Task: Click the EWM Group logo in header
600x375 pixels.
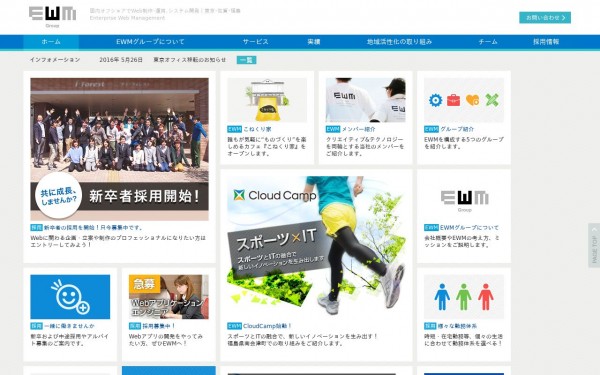Action: (x=52, y=16)
